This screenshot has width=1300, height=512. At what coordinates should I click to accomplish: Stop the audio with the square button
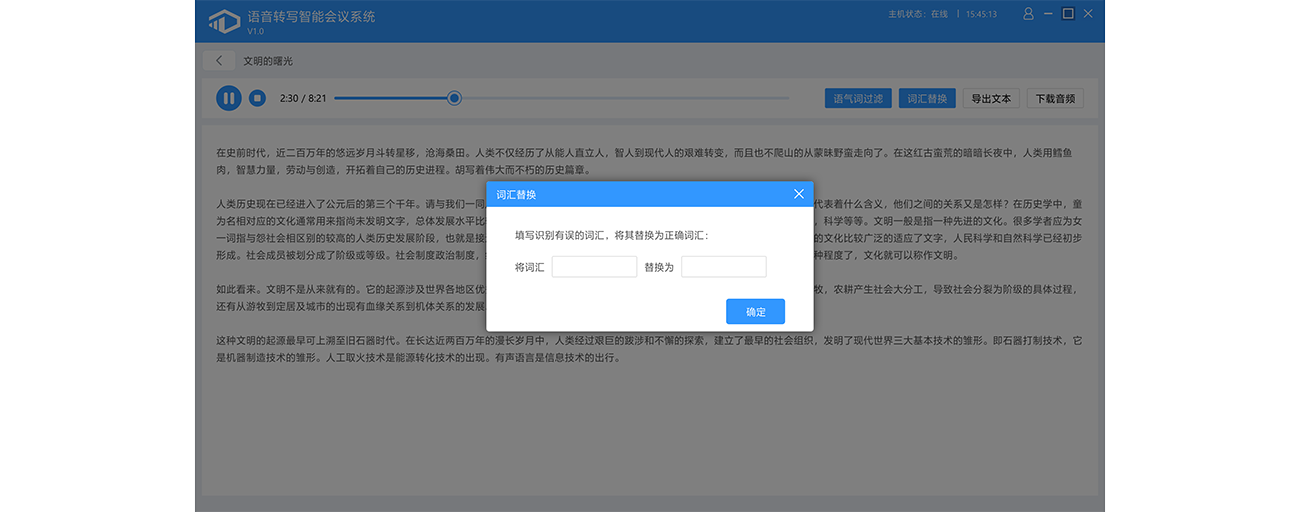coord(257,98)
